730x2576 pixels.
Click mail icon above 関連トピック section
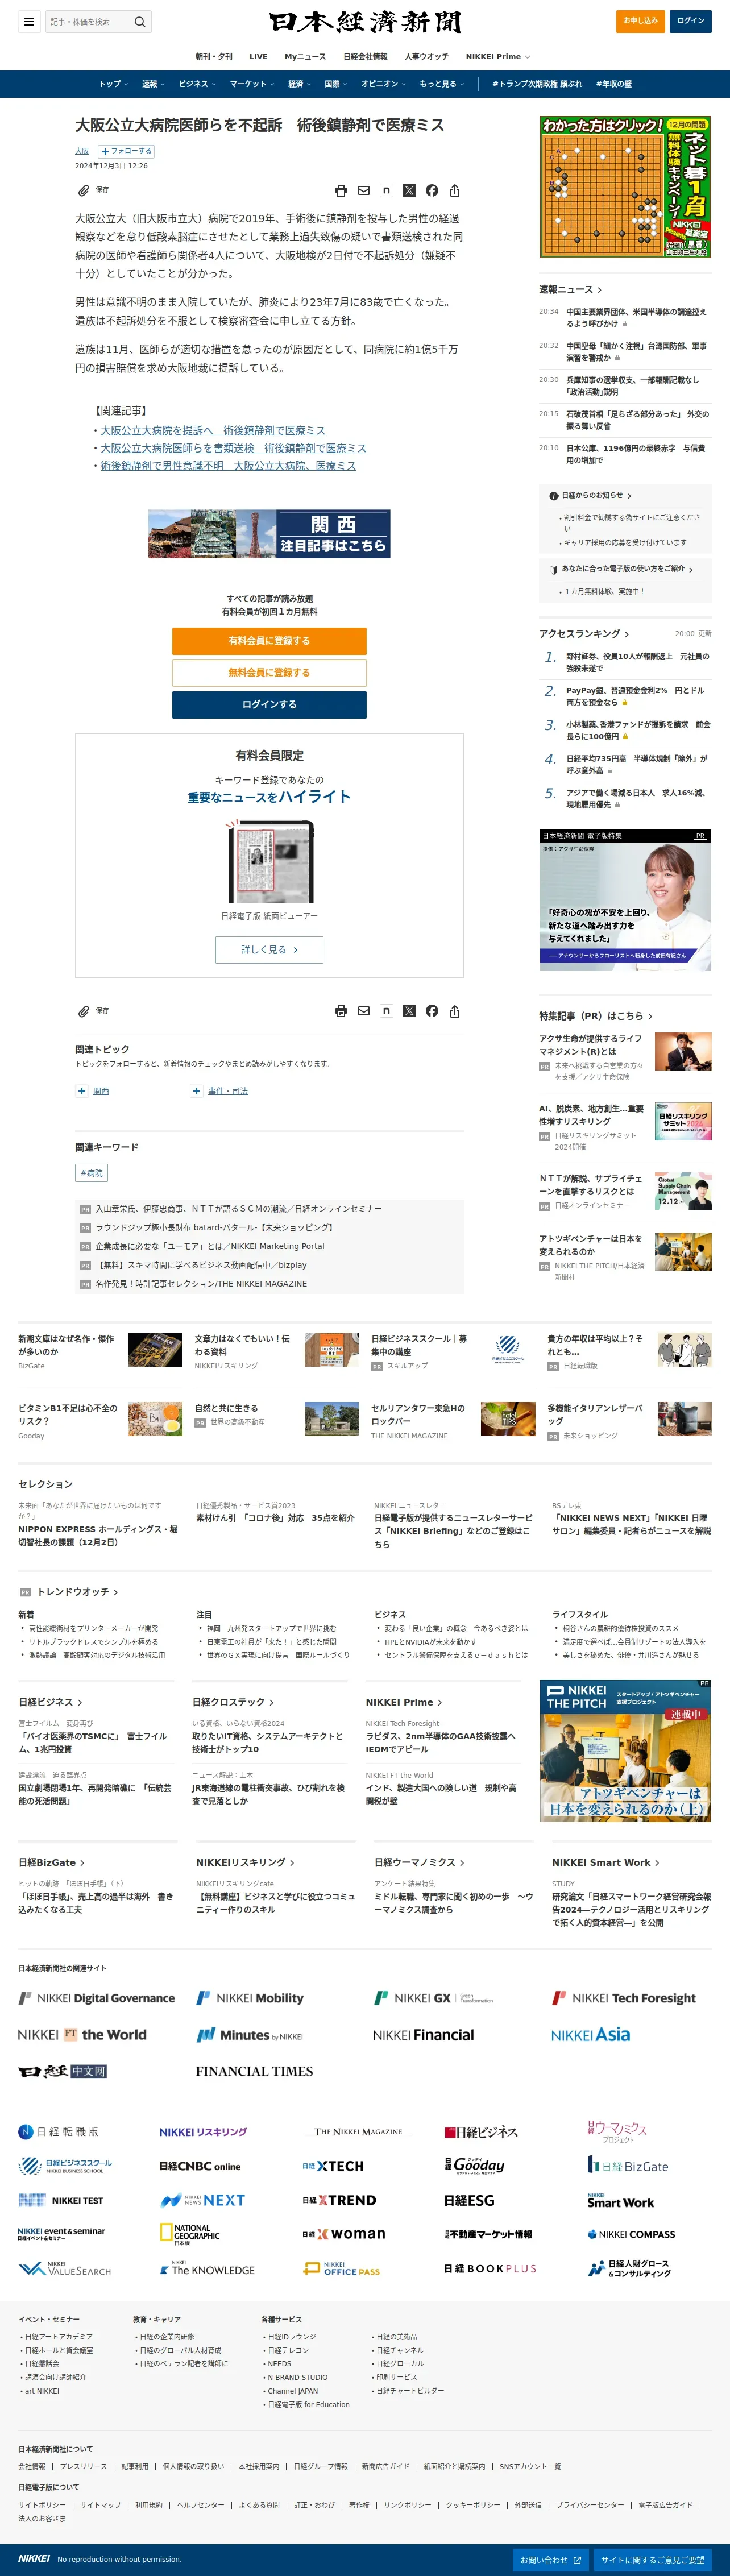point(364,1011)
